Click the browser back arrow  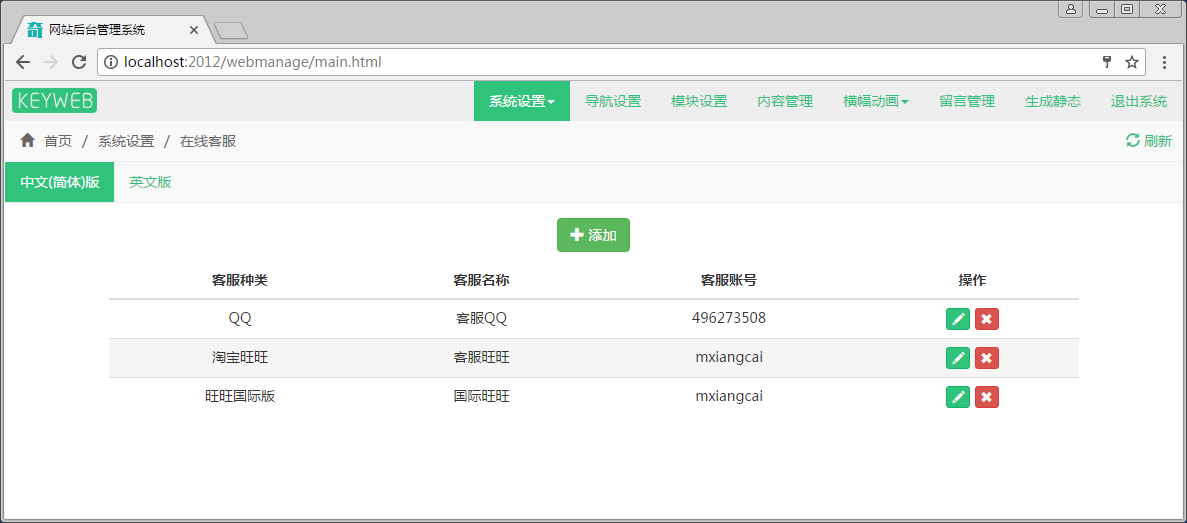coord(23,62)
